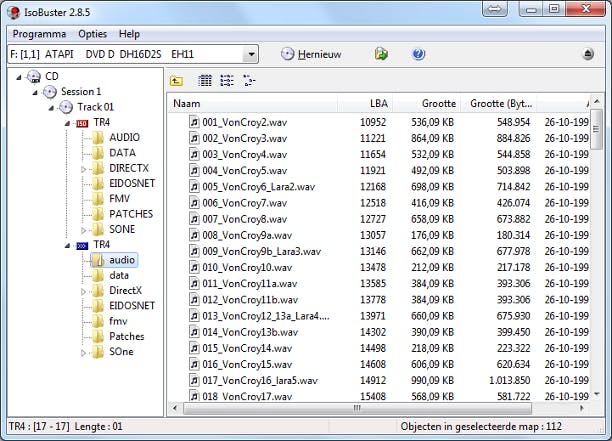Click the icon of 012_VonCroy11b.wav
Image resolution: width=612 pixels, height=441 pixels.
[x=194, y=300]
